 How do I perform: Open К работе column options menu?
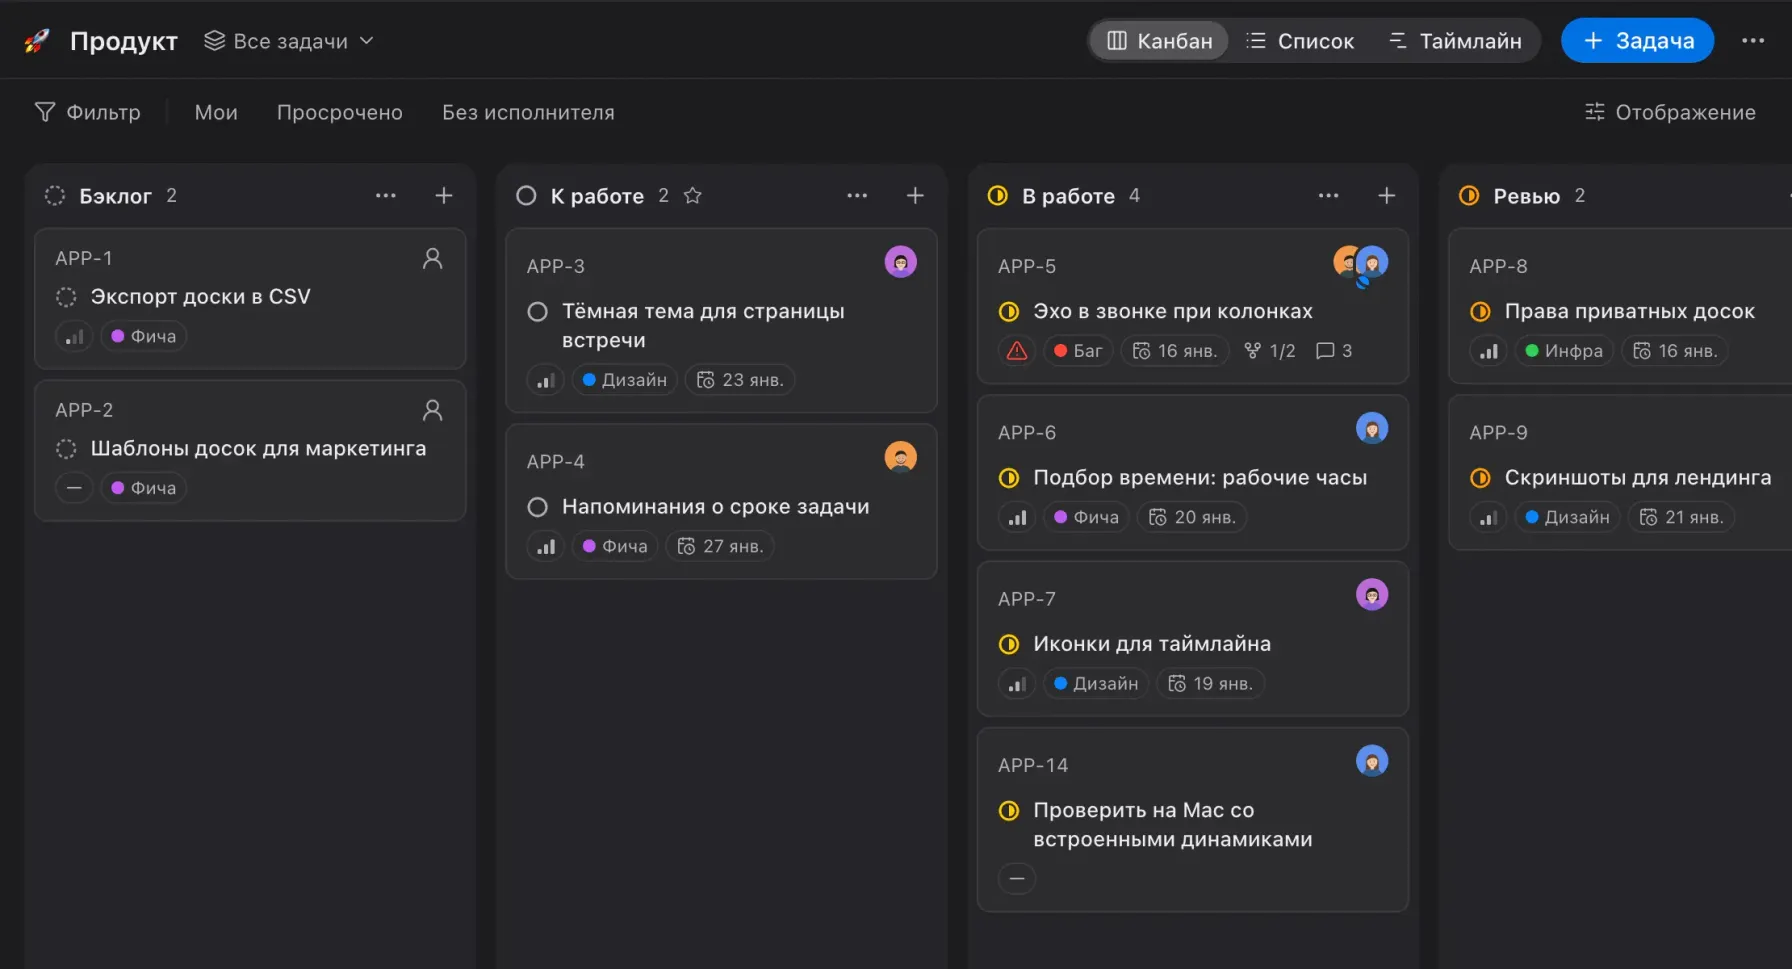click(857, 196)
